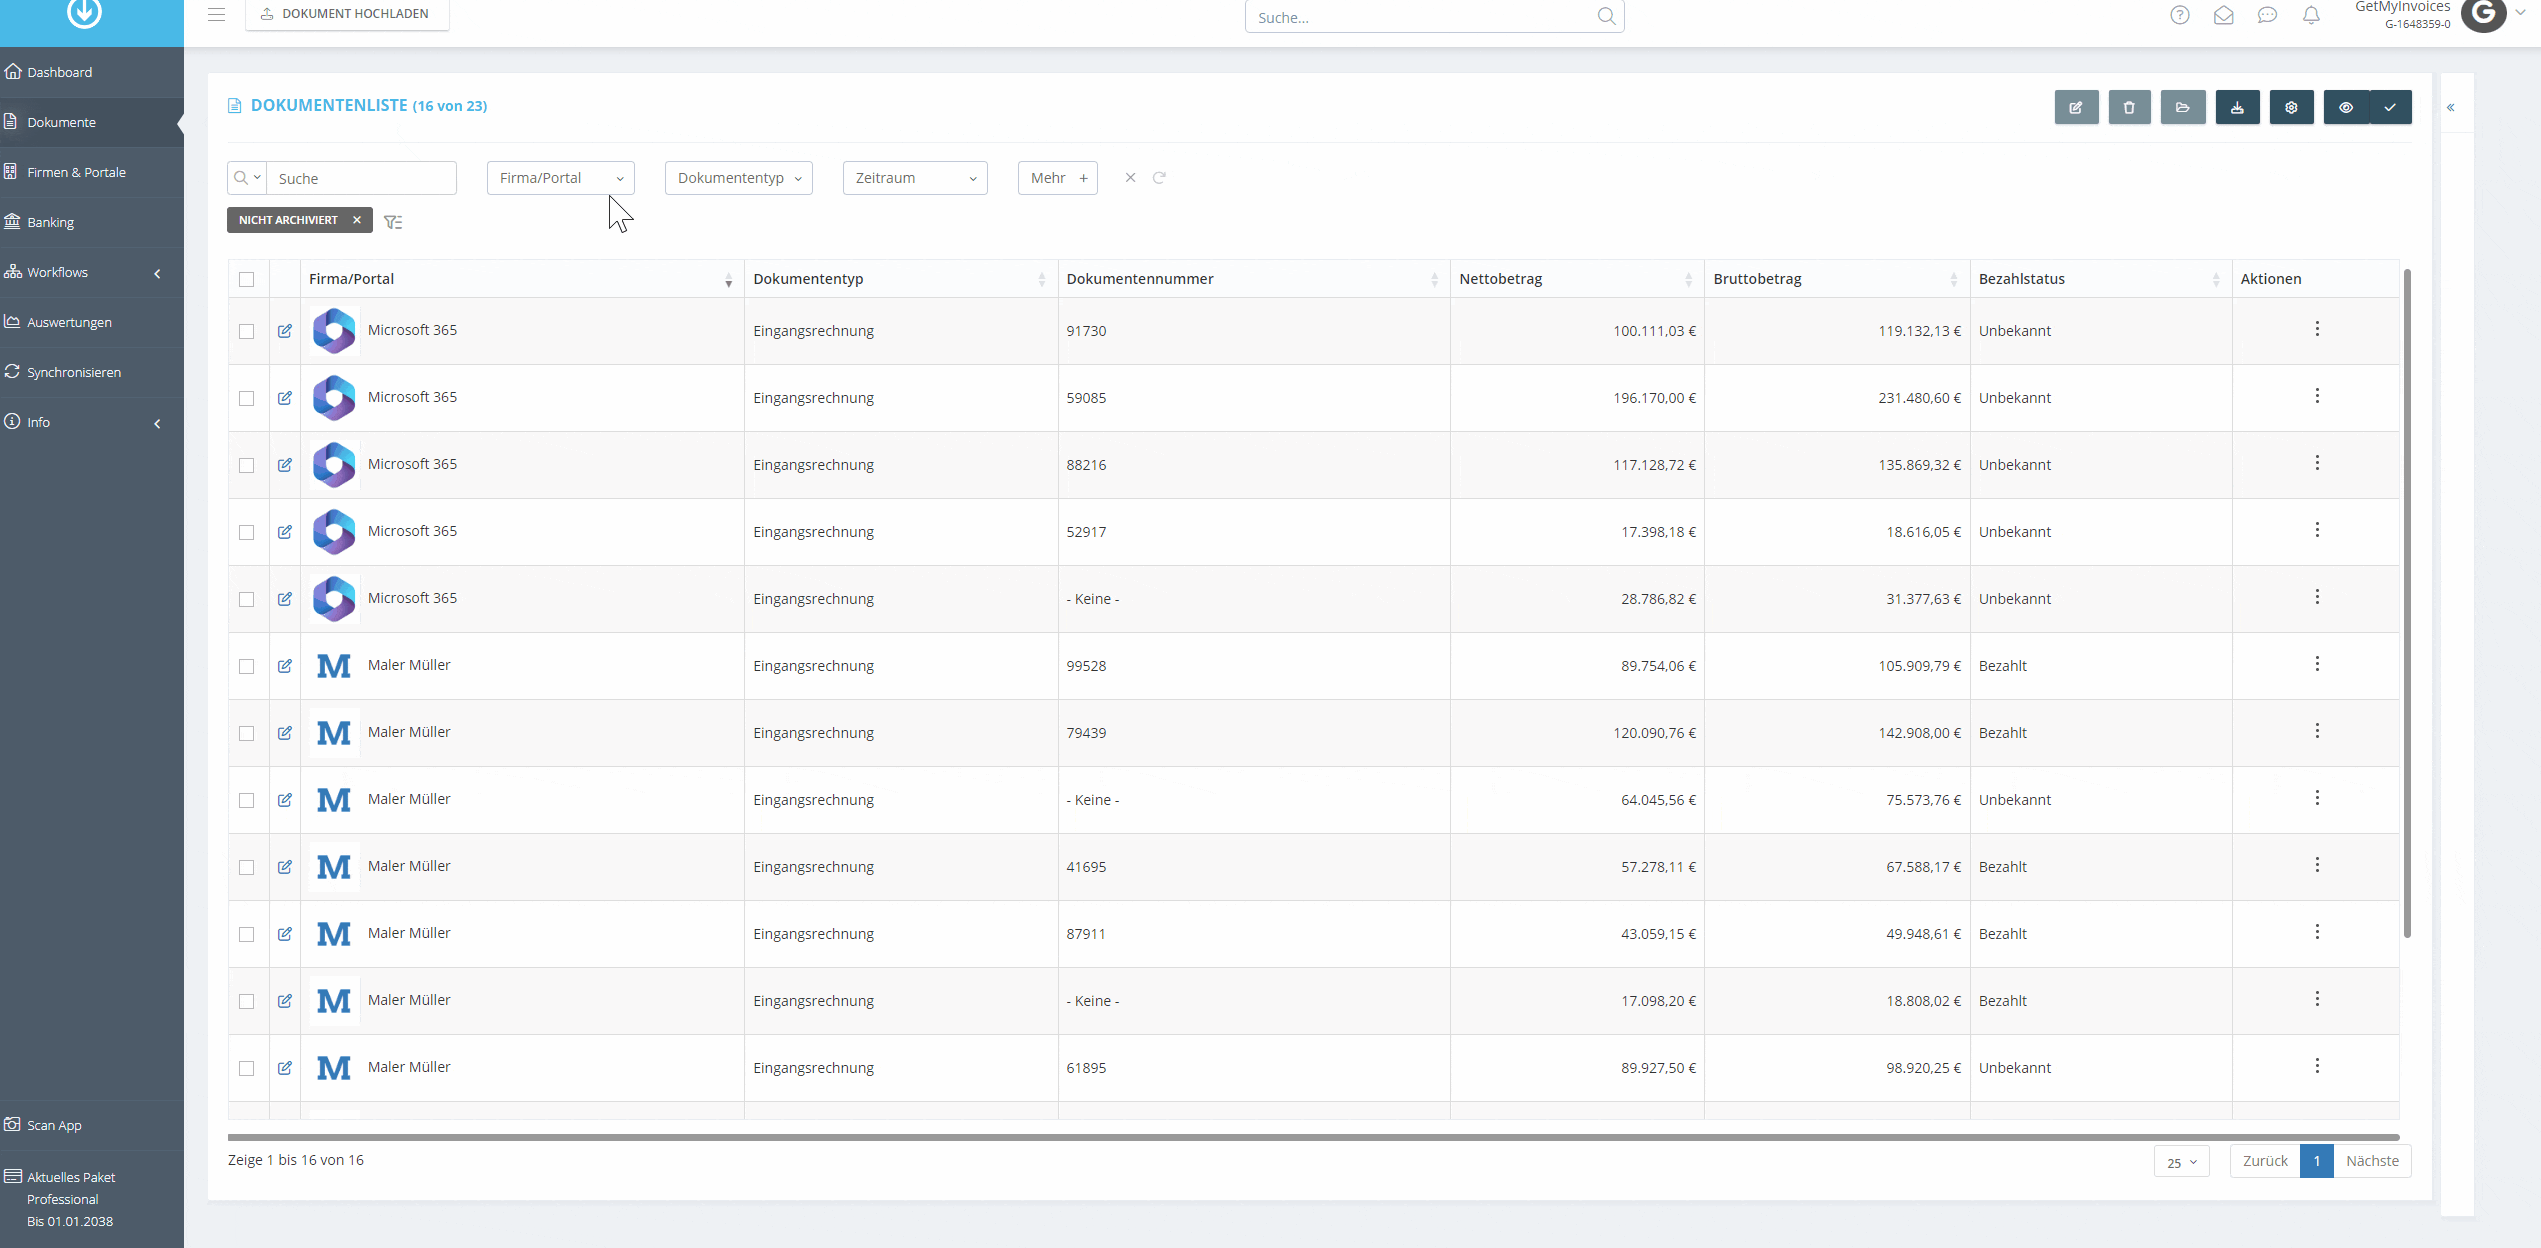
Task: Open the Dokumententyp filter dropdown
Action: click(739, 178)
